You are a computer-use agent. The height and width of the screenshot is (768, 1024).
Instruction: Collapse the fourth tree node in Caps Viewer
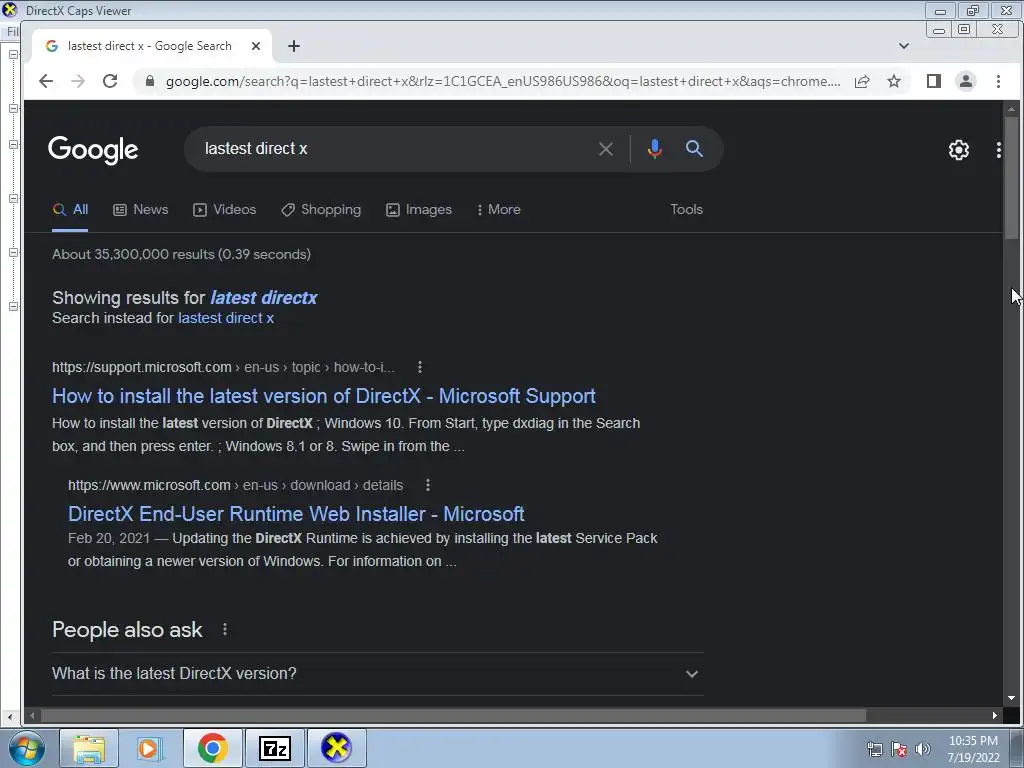13,199
